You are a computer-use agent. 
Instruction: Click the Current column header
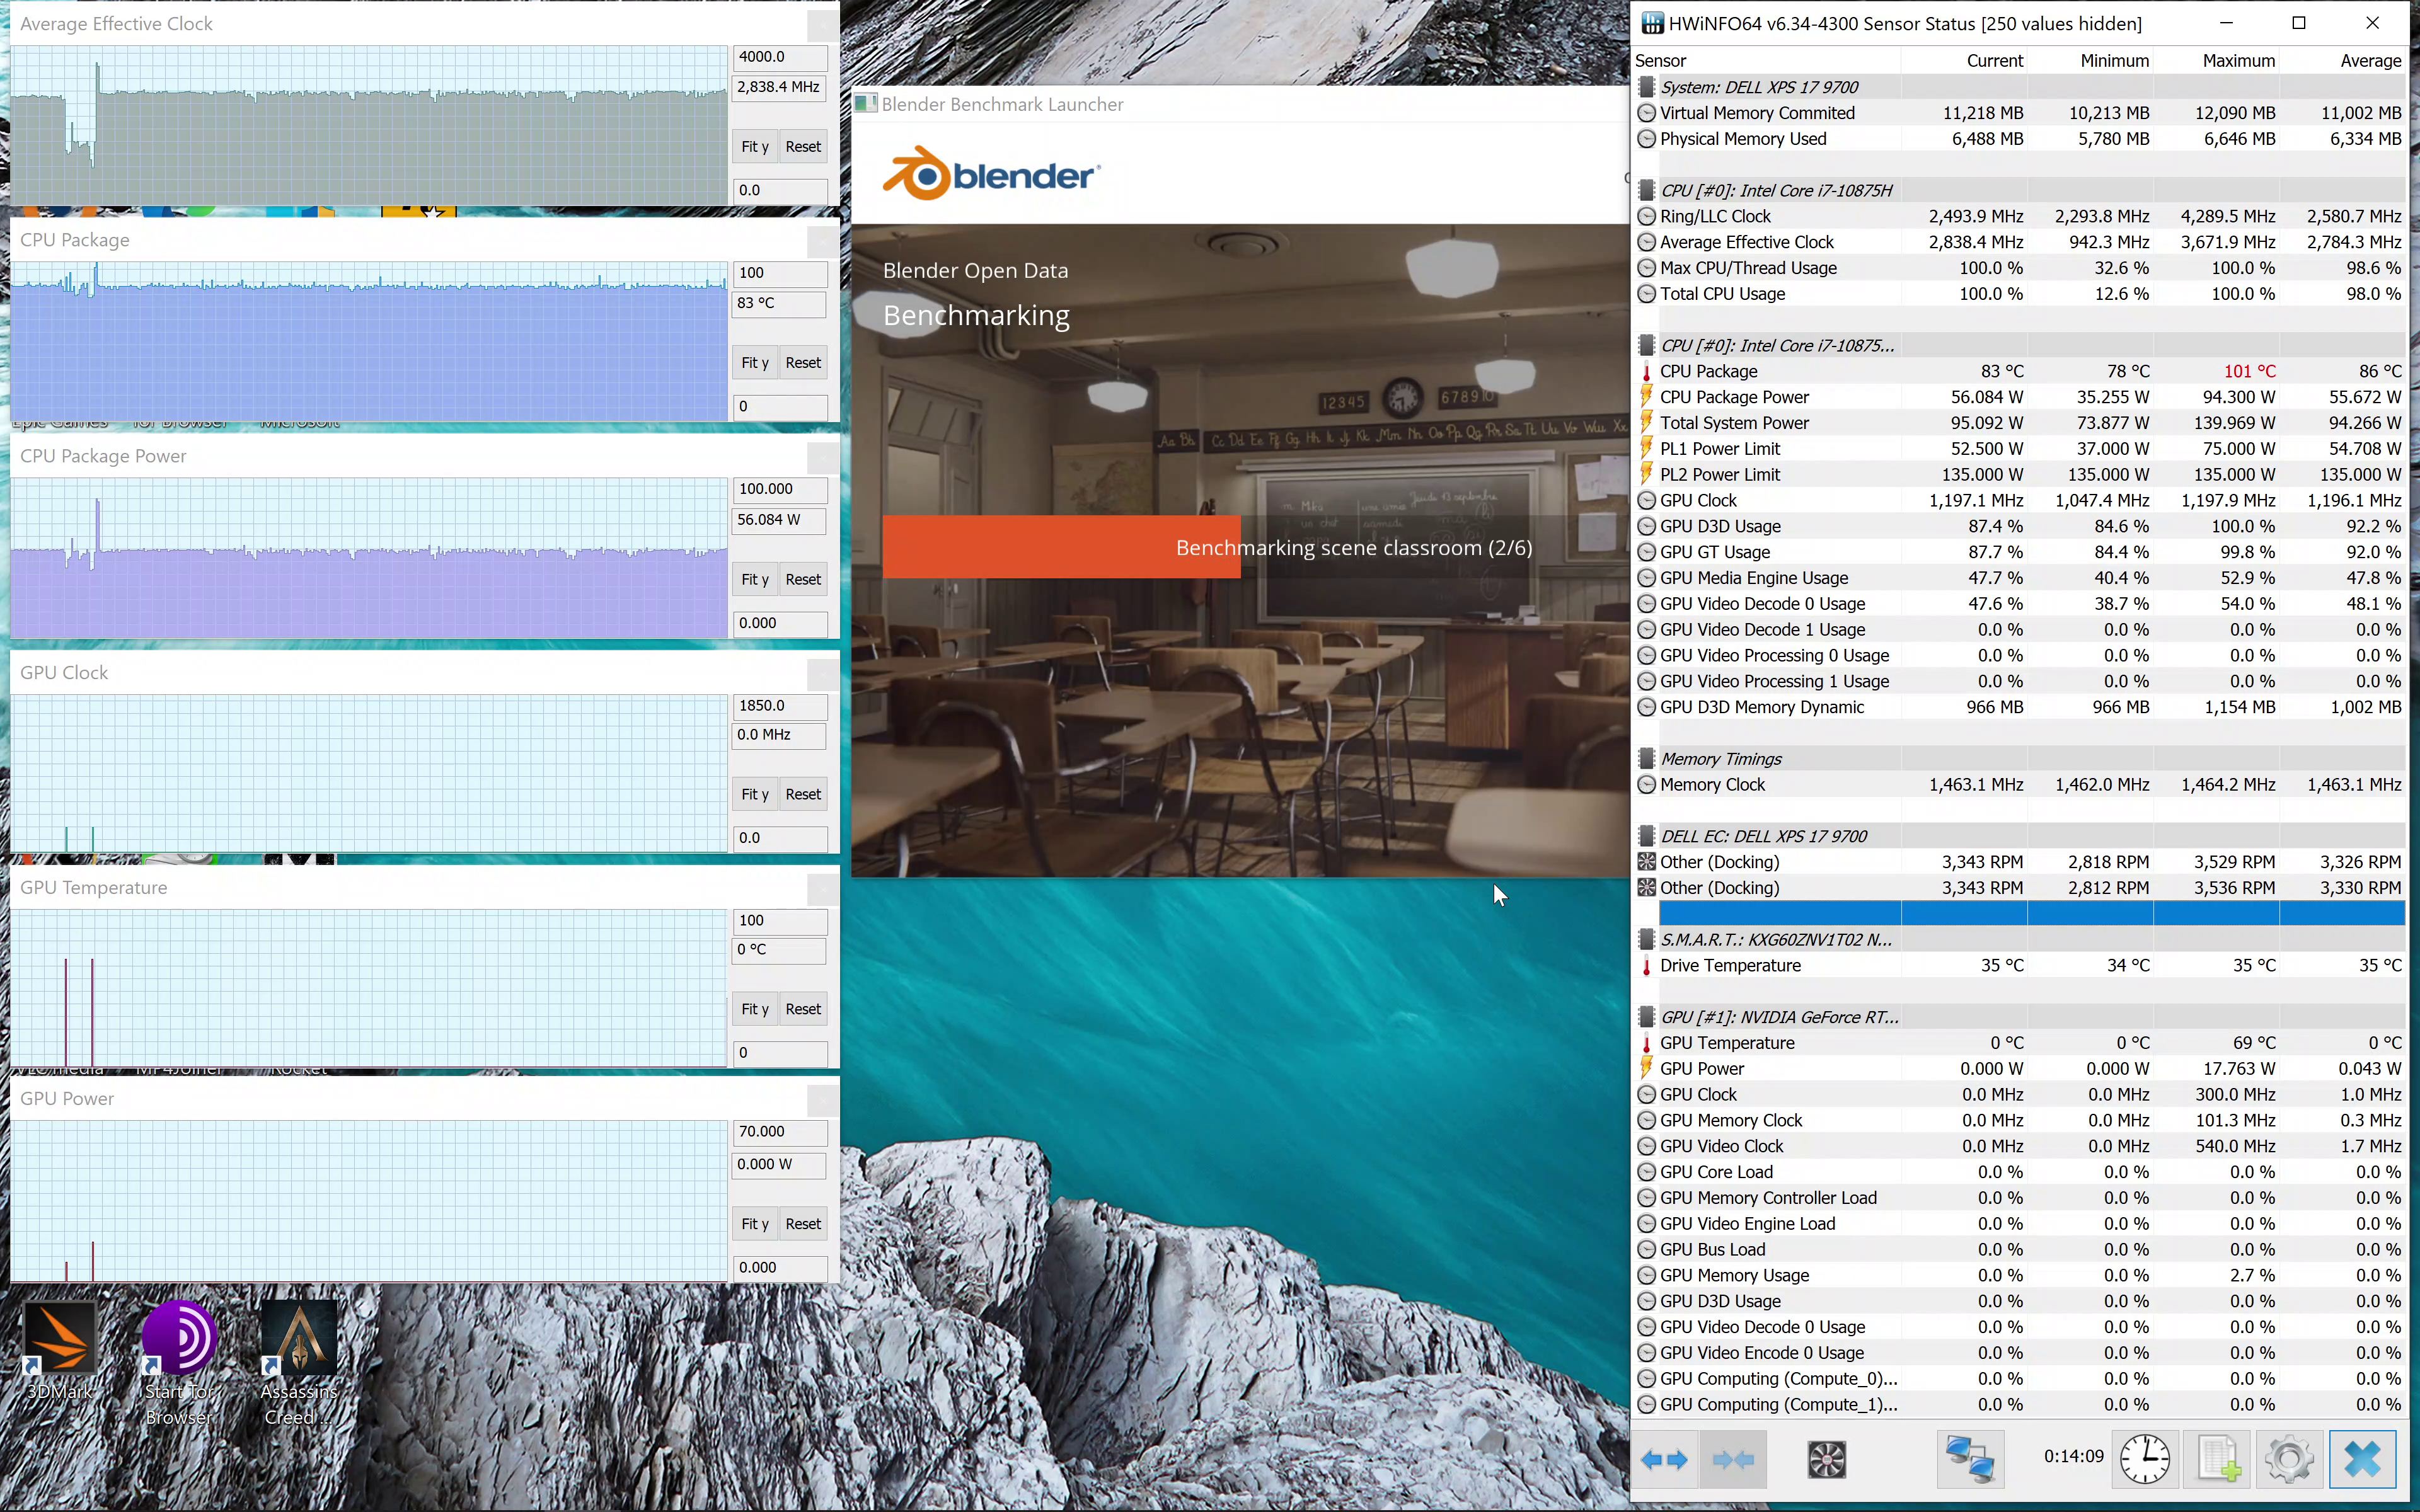point(1964,61)
